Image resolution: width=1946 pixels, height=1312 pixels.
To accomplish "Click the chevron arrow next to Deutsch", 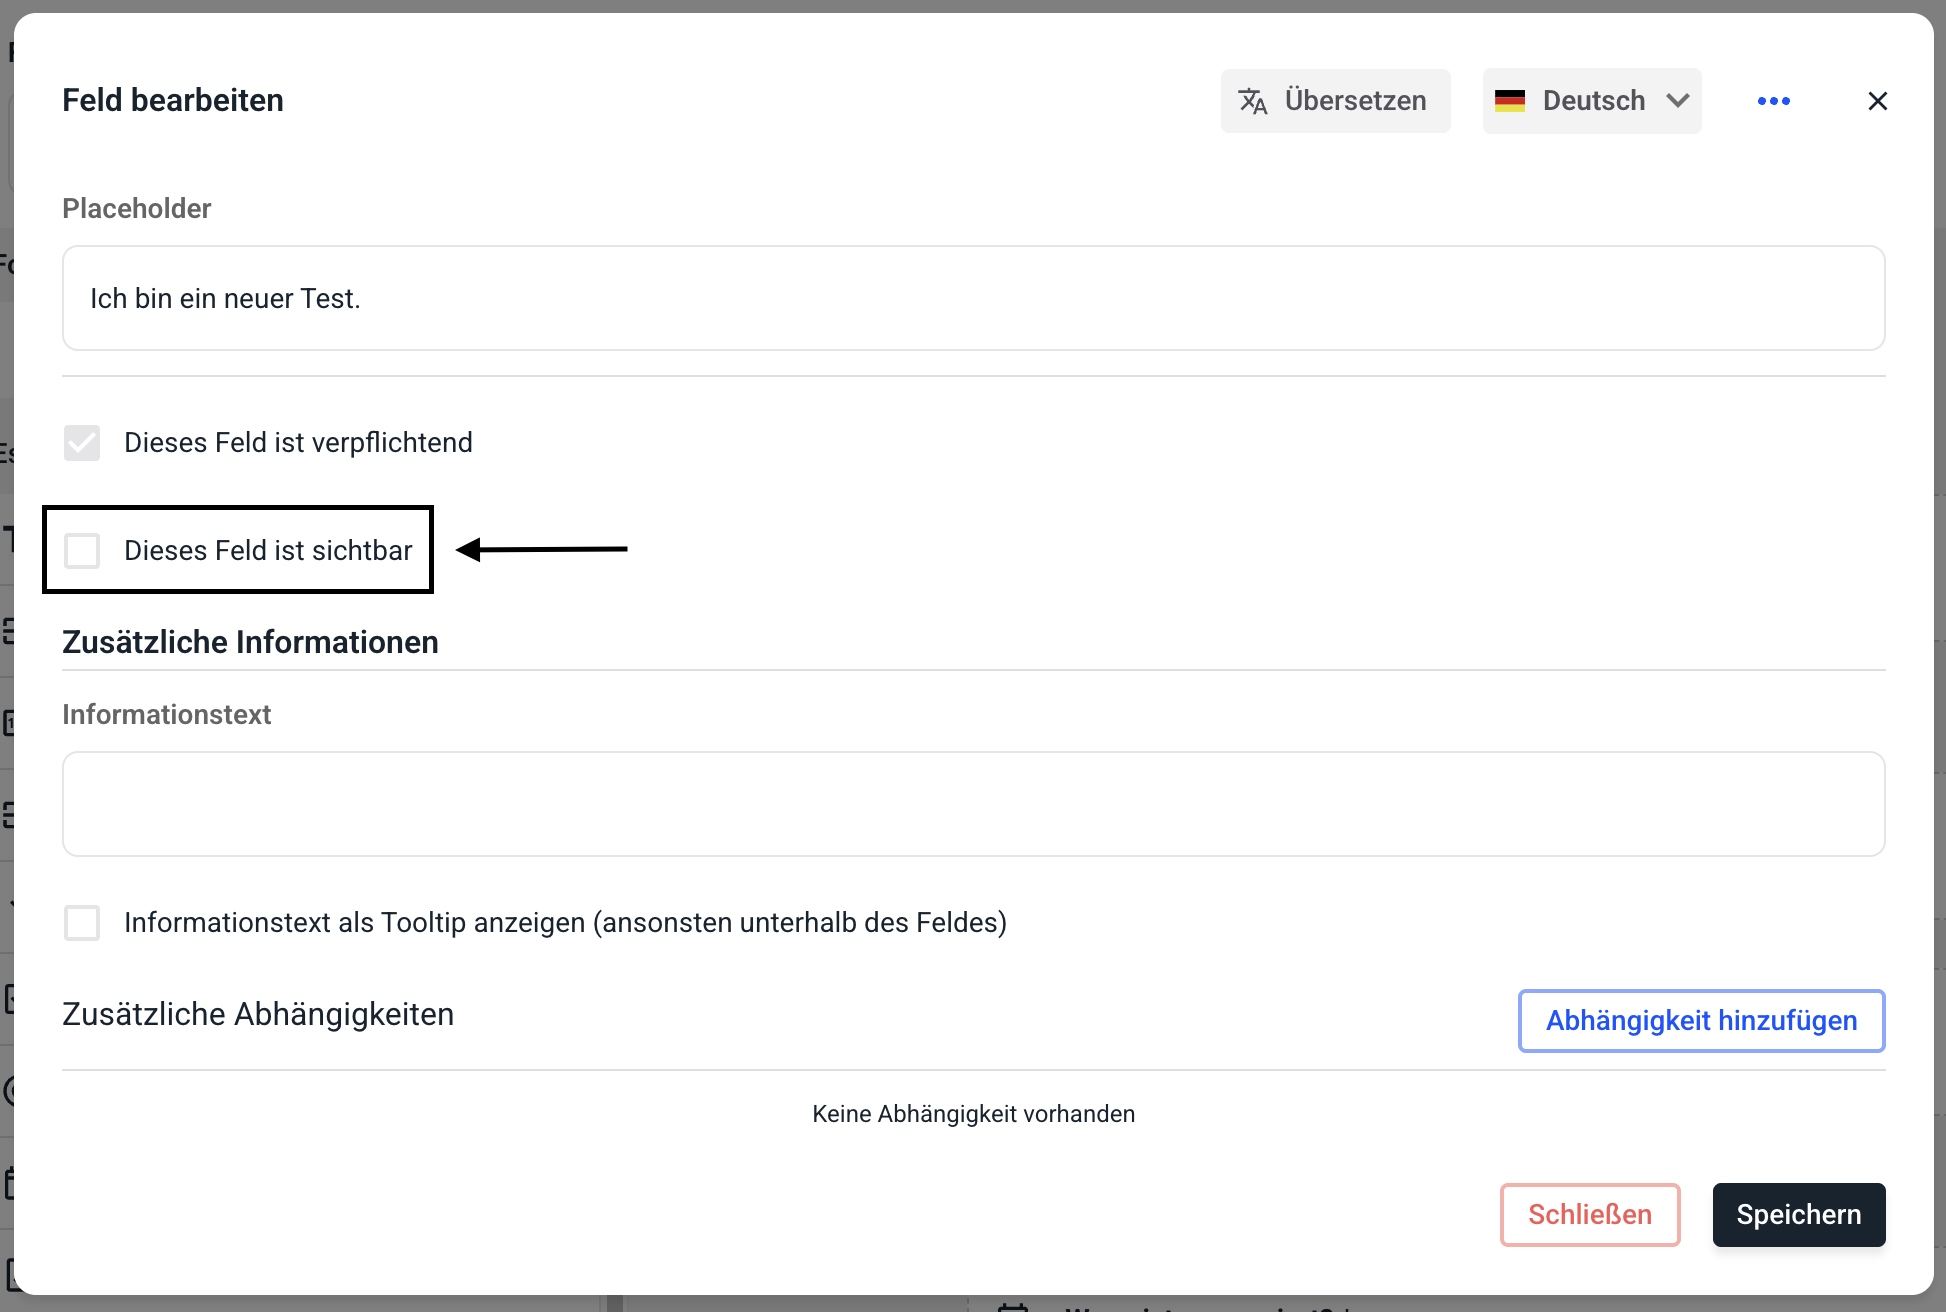I will (1678, 101).
